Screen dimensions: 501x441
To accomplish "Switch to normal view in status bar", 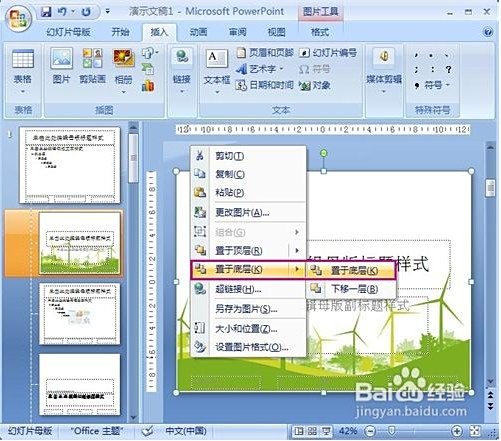I will click(299, 431).
